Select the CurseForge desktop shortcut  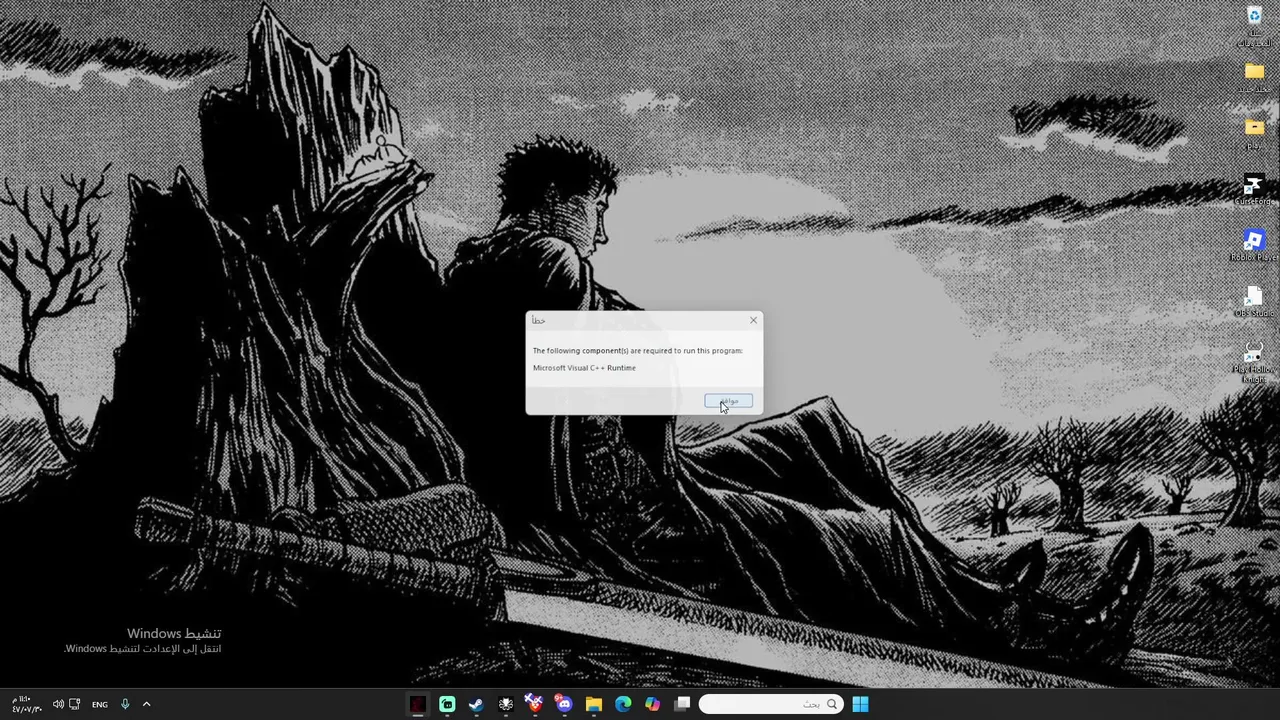(x=1254, y=190)
